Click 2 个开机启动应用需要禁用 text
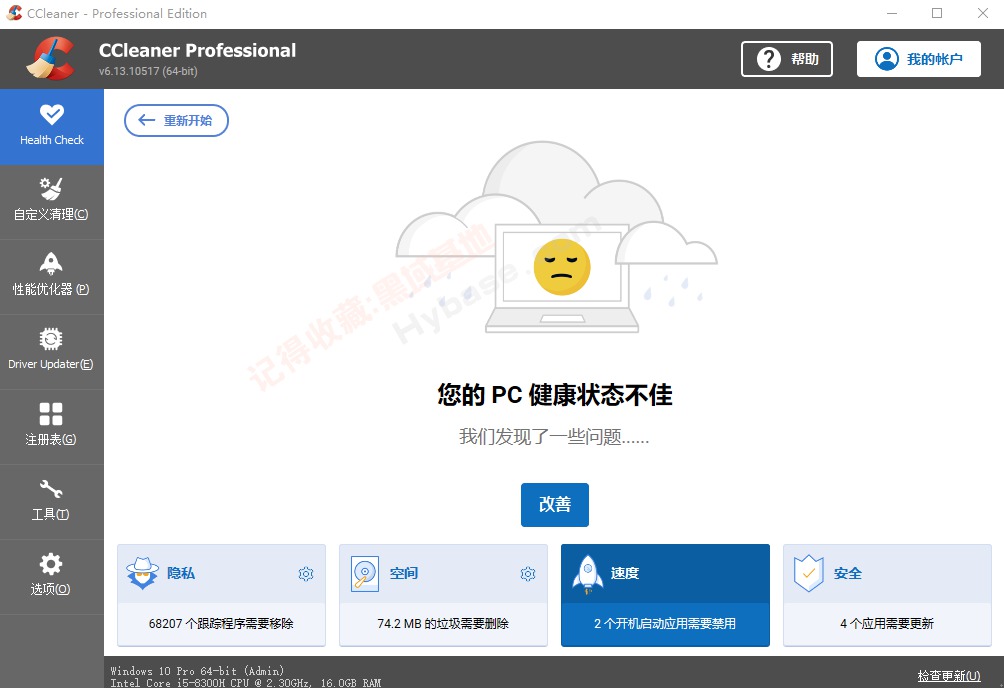Viewport: 1004px width, 688px height. pos(665,623)
